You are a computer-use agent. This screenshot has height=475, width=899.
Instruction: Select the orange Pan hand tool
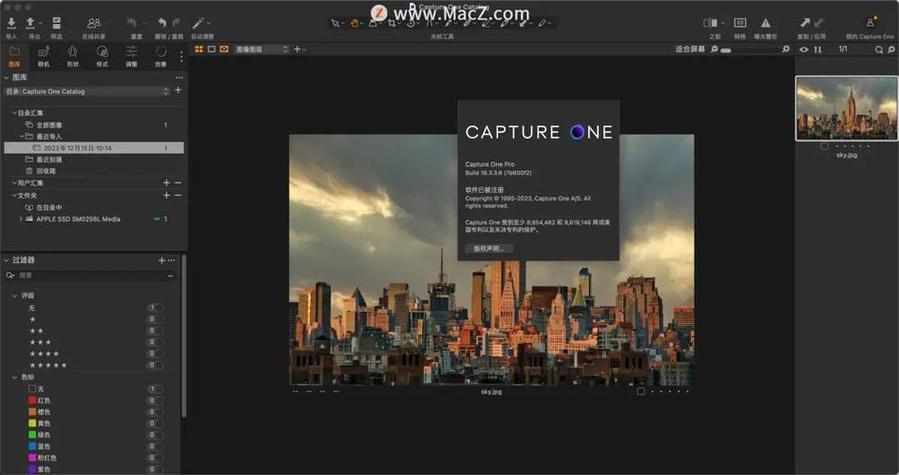pos(354,24)
